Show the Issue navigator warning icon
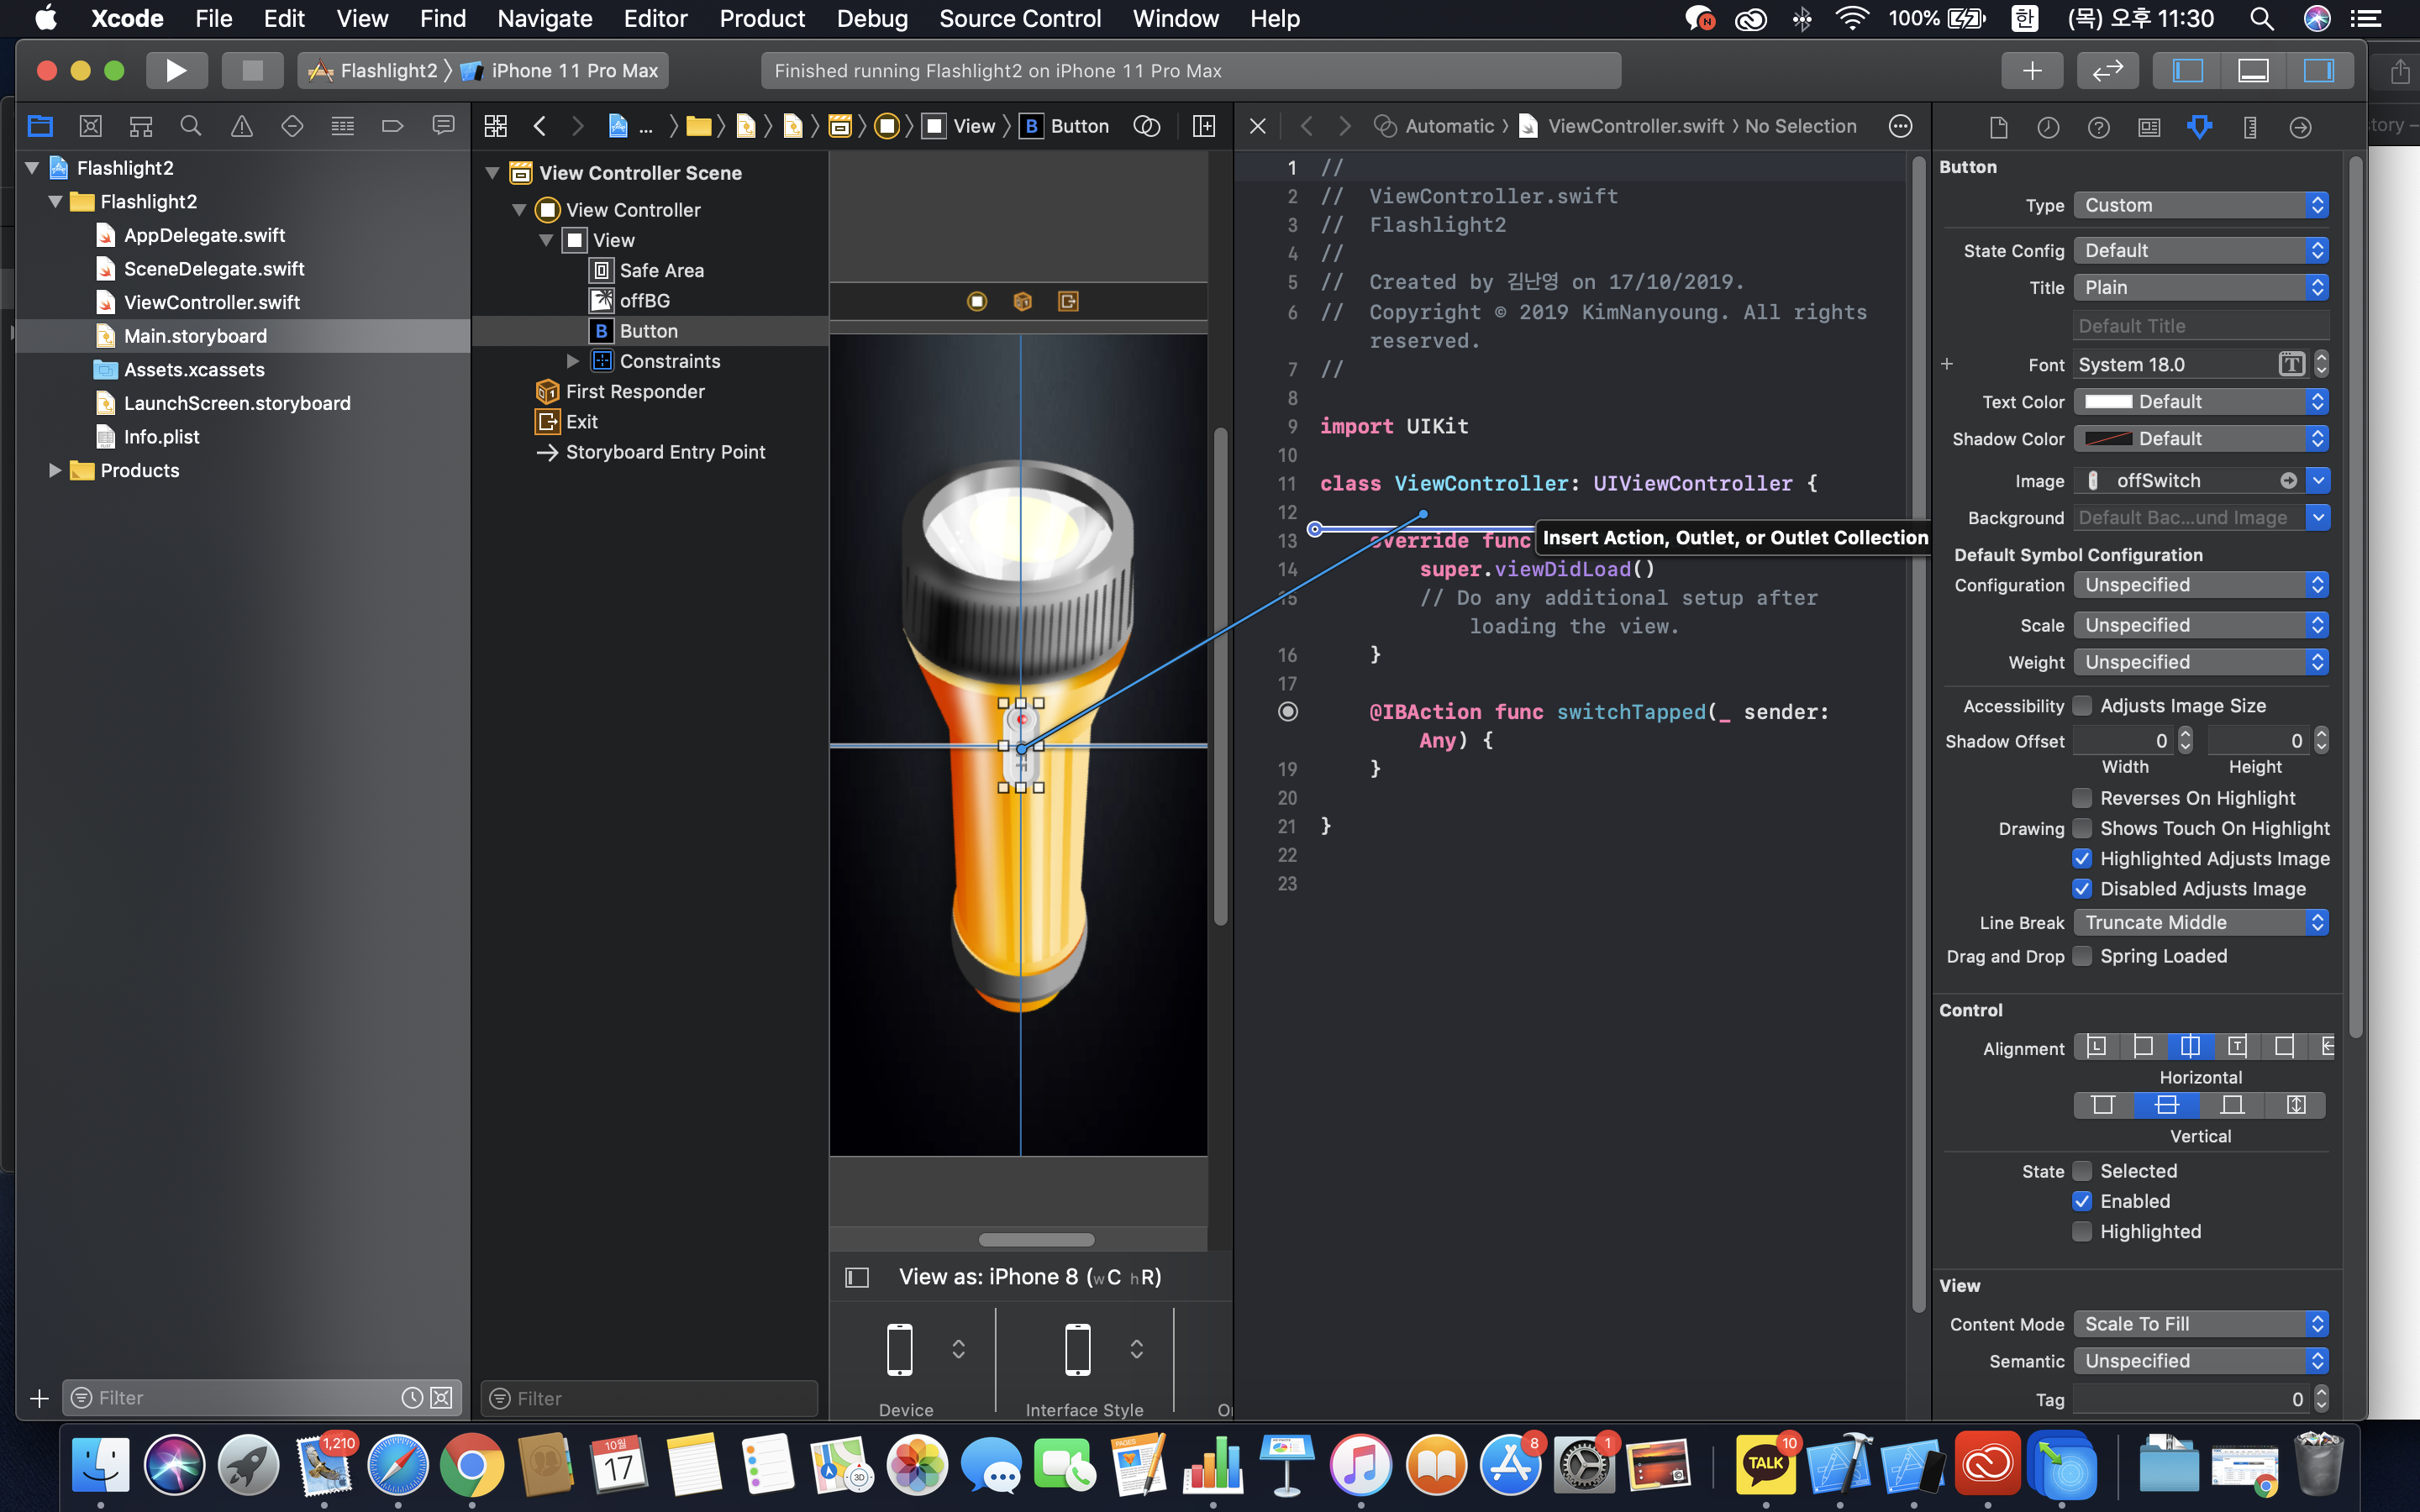Screen dimensions: 2420x1512 coord(241,126)
